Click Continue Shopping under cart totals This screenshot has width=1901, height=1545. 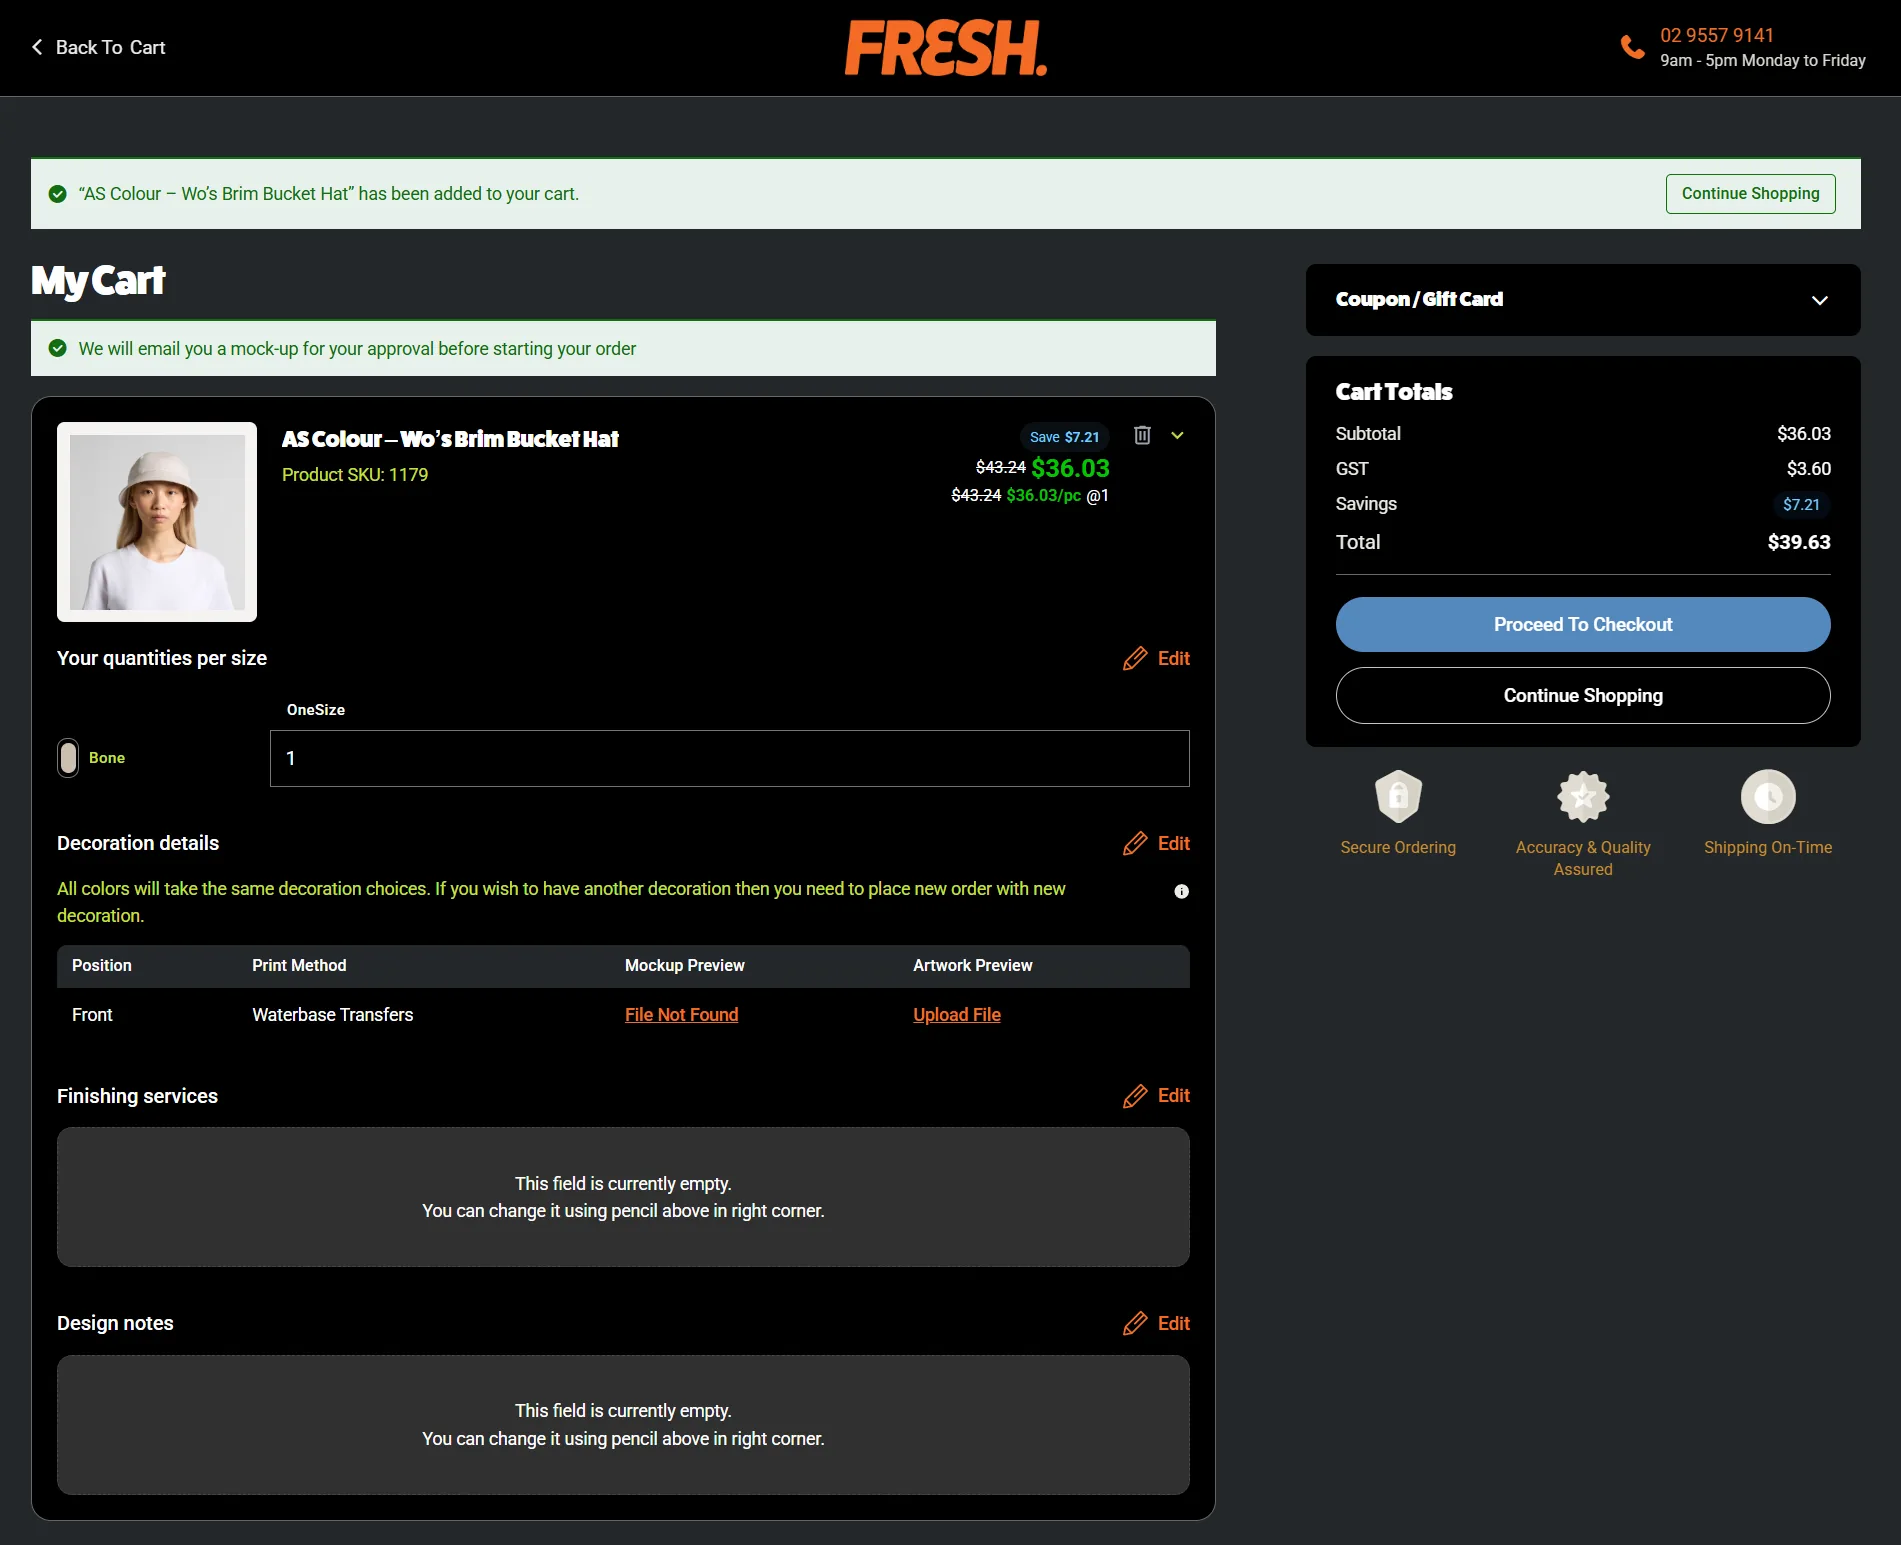point(1583,695)
